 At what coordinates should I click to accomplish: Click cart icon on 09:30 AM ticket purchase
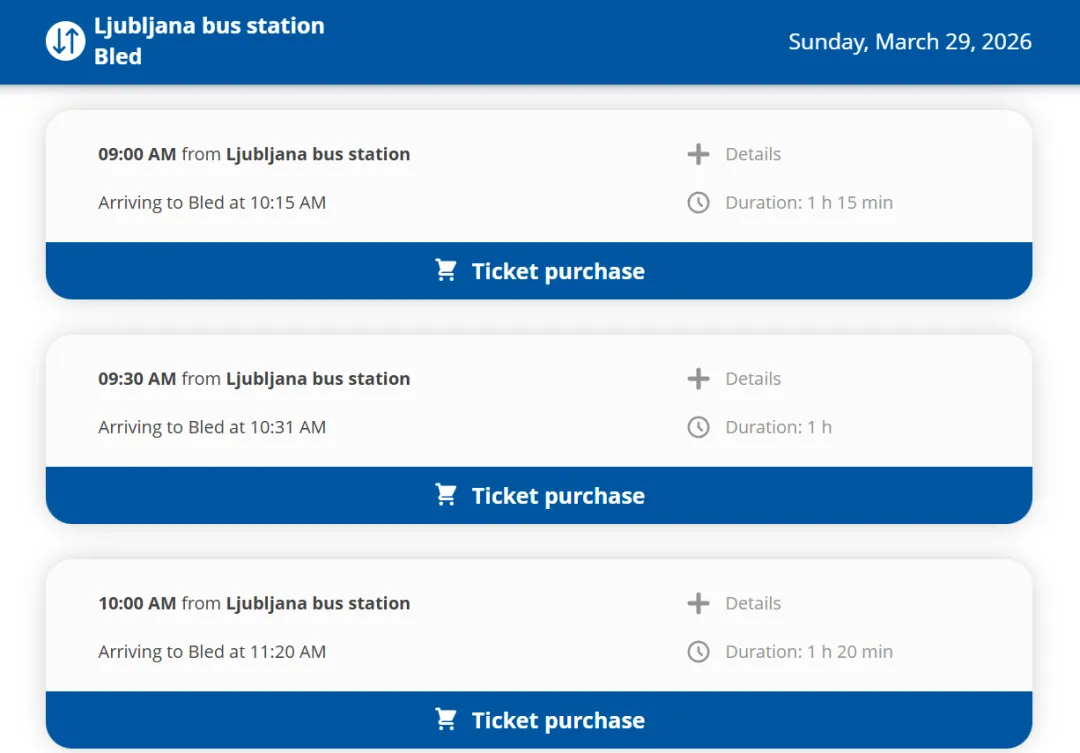[x=446, y=495]
